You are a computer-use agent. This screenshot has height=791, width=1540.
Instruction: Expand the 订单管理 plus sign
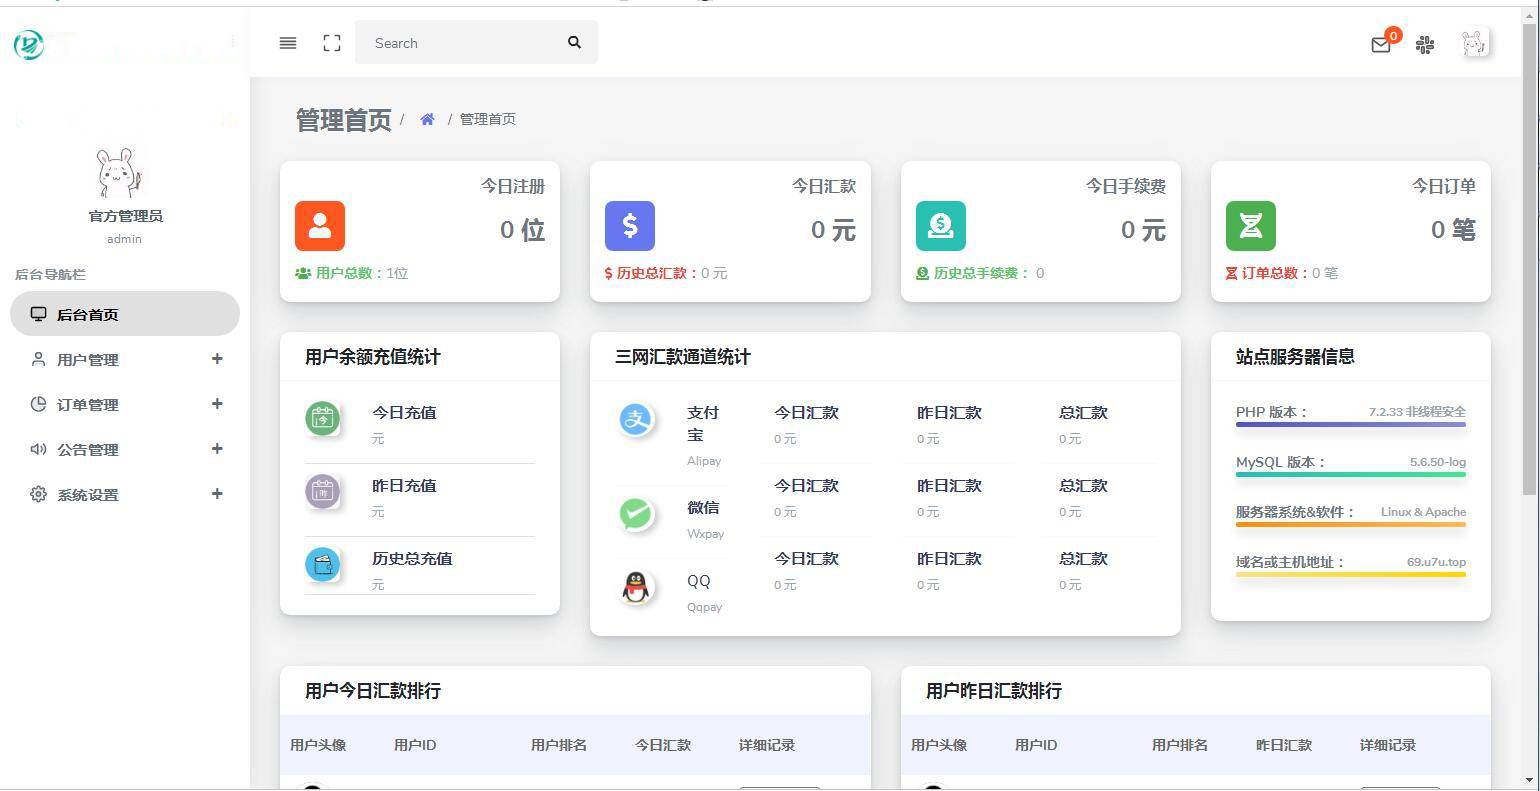(217, 404)
